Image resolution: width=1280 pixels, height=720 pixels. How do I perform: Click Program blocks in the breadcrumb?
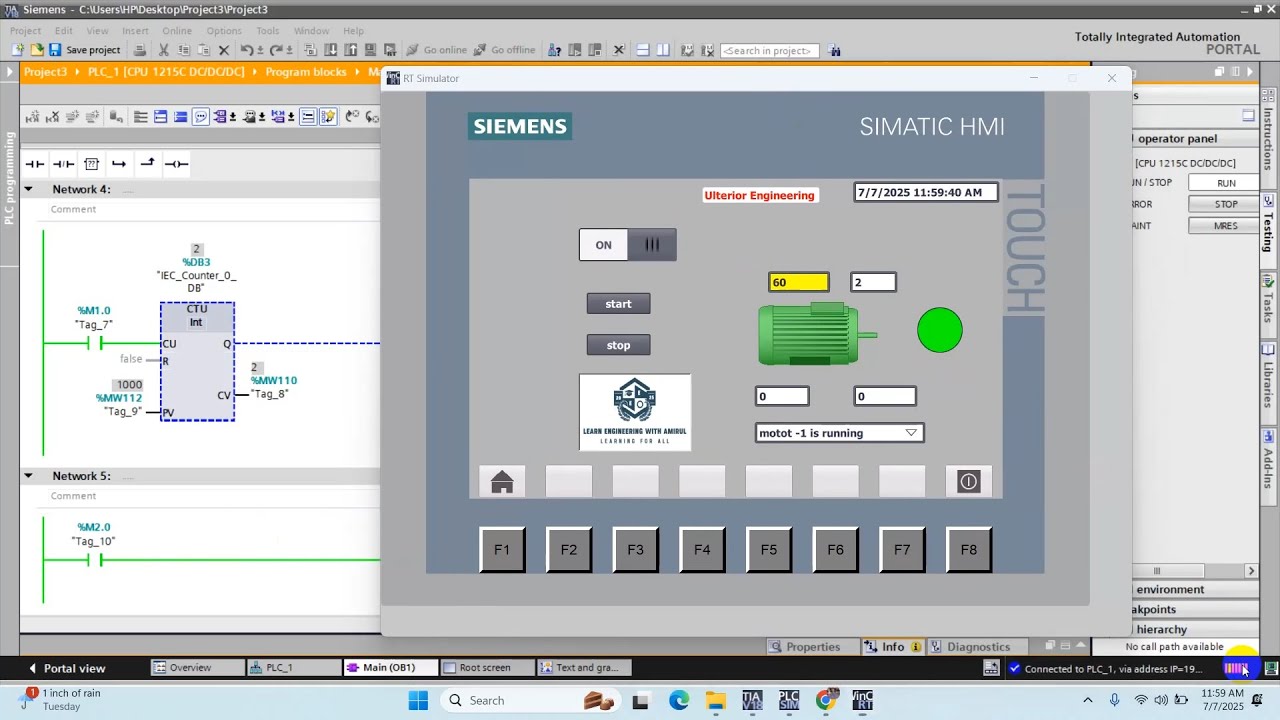point(306,72)
